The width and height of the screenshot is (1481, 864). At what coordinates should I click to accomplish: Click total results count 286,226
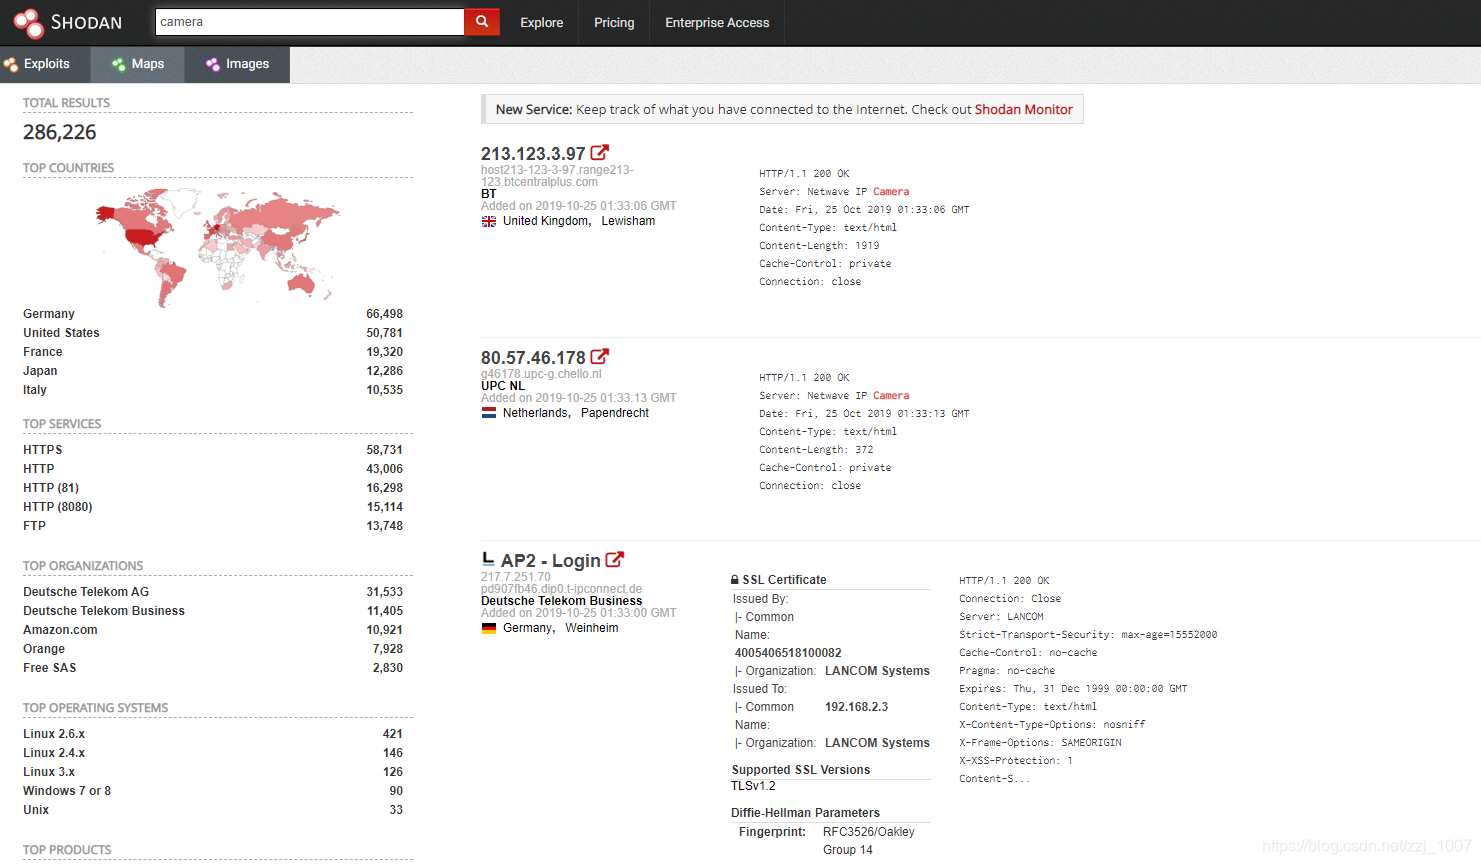point(60,132)
